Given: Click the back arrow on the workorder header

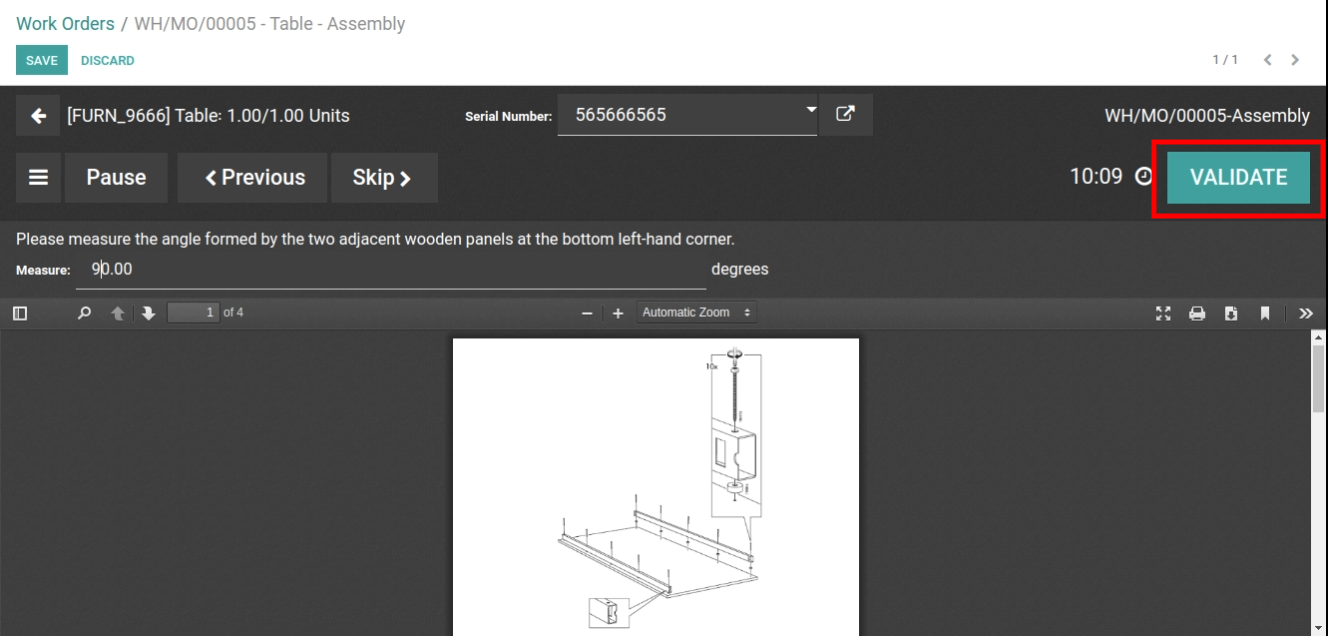Looking at the screenshot, I should click(x=37, y=115).
